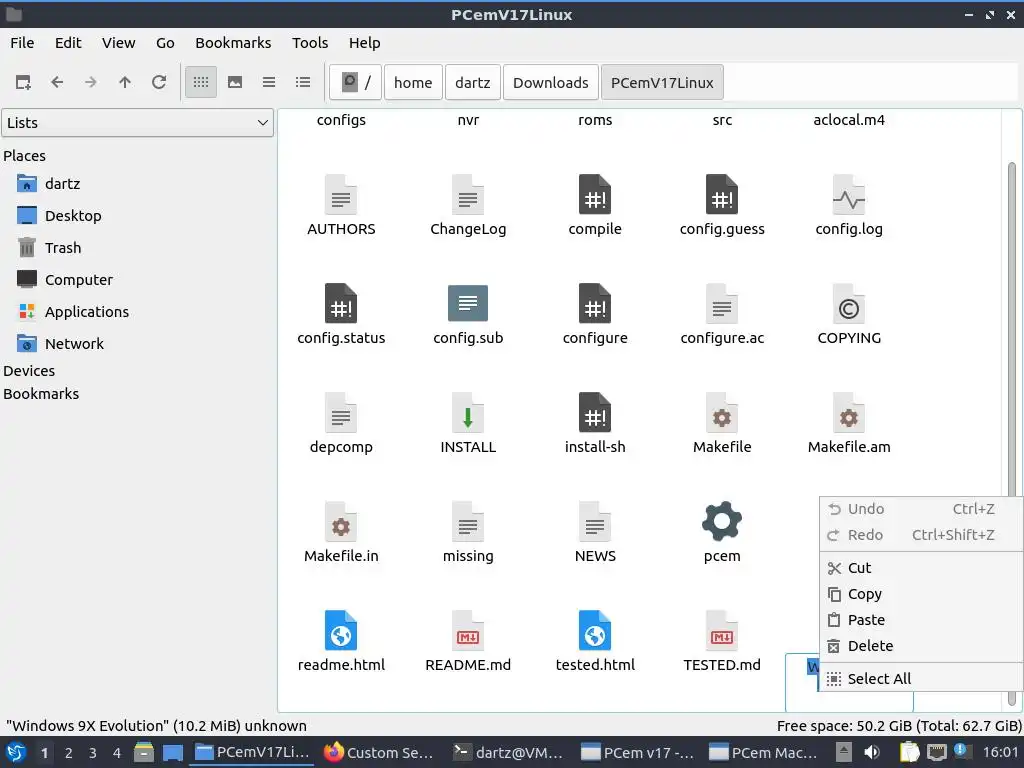Click PCemV17Linux path bar button
The width and height of the screenshot is (1024, 768).
[x=662, y=82]
